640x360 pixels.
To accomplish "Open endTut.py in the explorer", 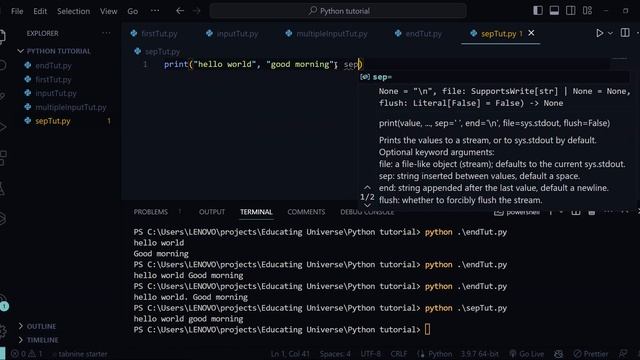I will tap(53, 65).
